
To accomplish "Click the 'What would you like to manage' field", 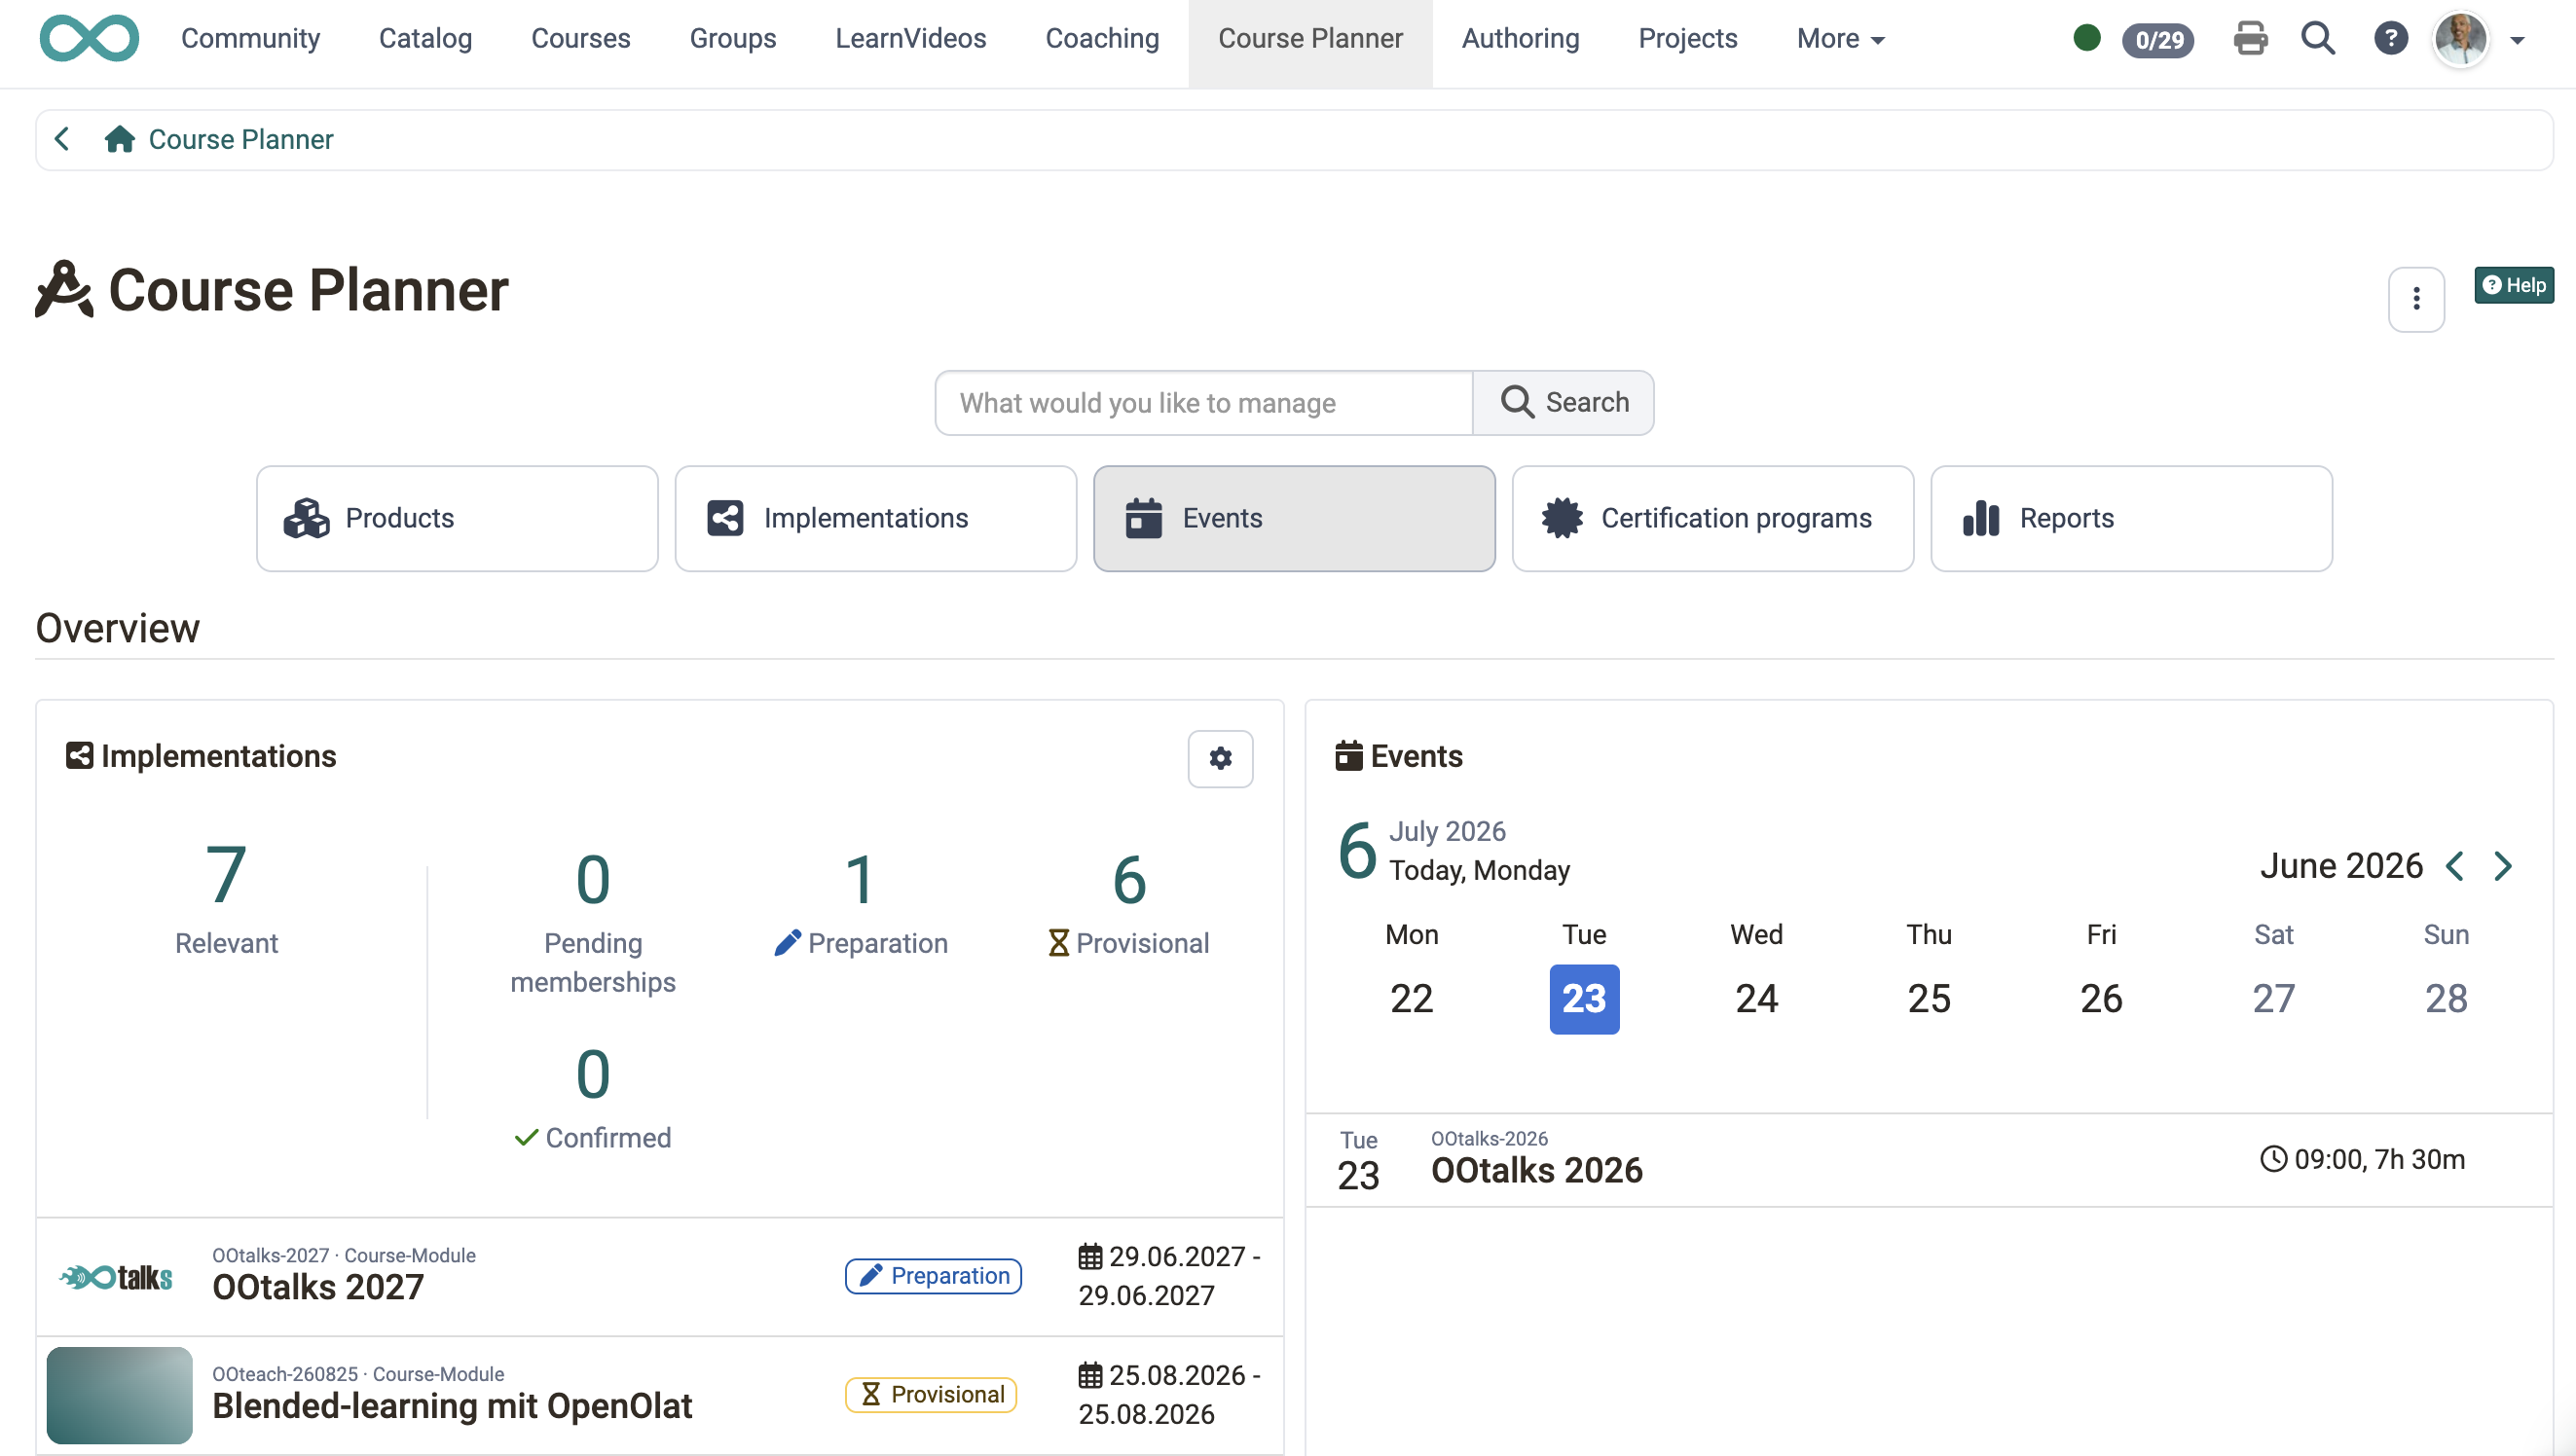I will click(1204, 403).
